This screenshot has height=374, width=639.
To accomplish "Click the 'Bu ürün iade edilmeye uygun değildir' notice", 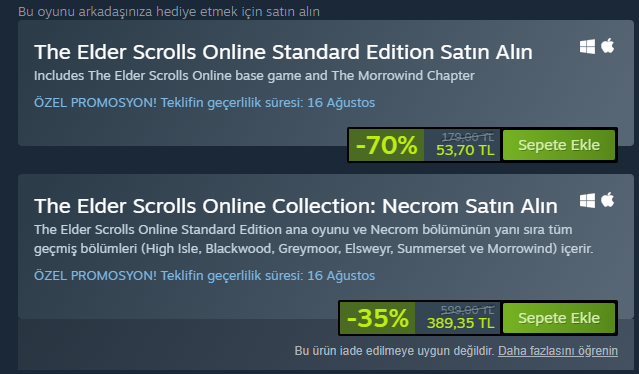I will pyautogui.click(x=394, y=351).
